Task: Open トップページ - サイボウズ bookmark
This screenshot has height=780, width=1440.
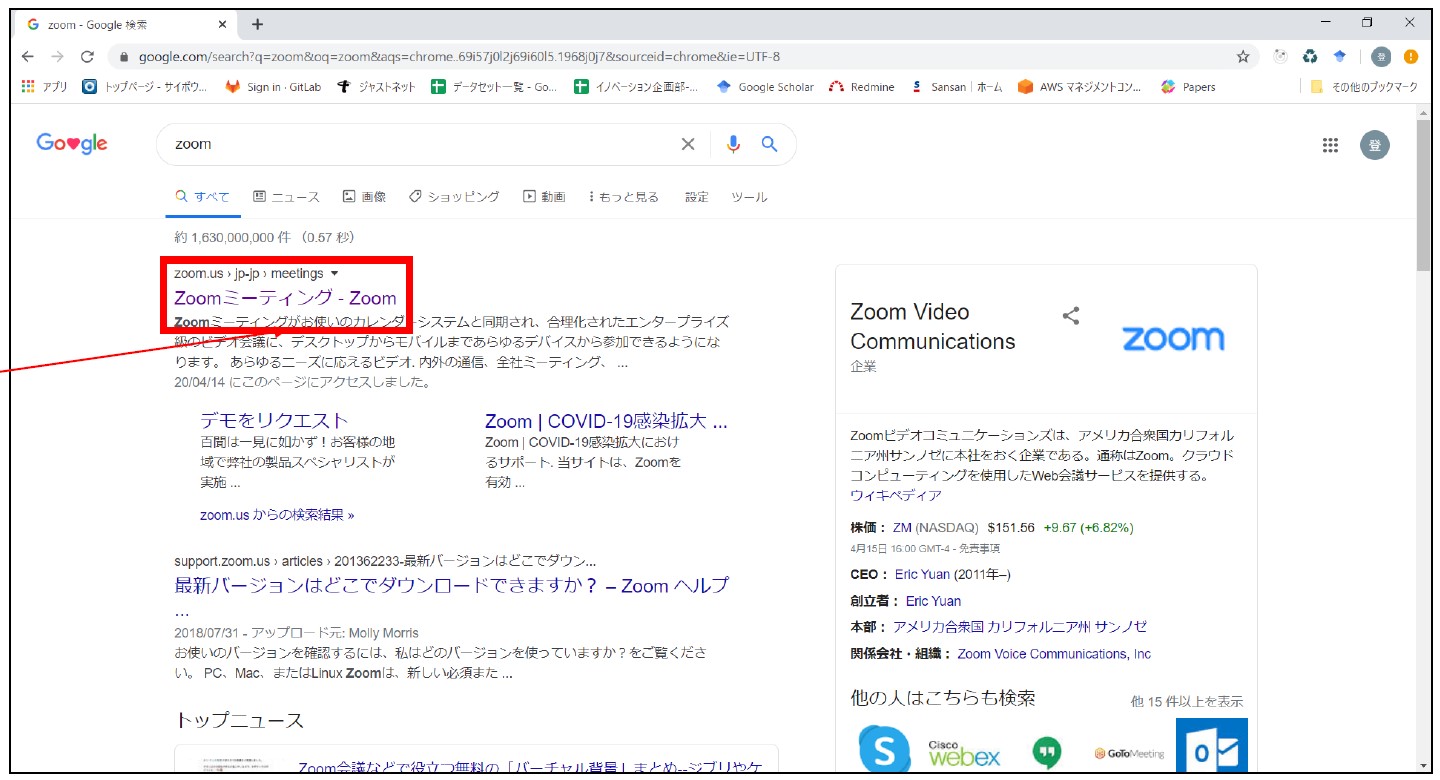Action: [x=145, y=87]
